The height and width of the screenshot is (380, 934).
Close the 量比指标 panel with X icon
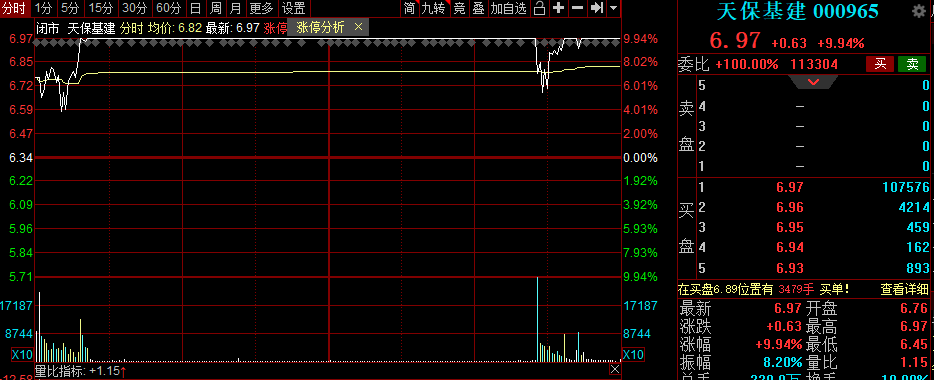pos(614,370)
